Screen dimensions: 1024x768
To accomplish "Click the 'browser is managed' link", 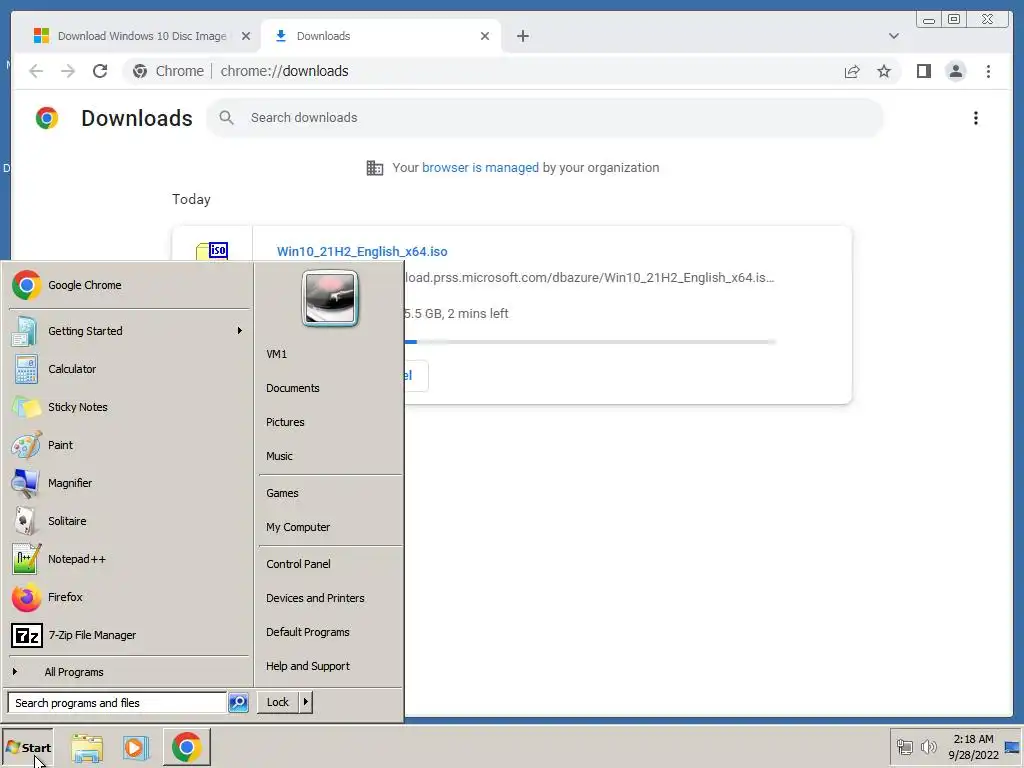I will coord(480,168).
